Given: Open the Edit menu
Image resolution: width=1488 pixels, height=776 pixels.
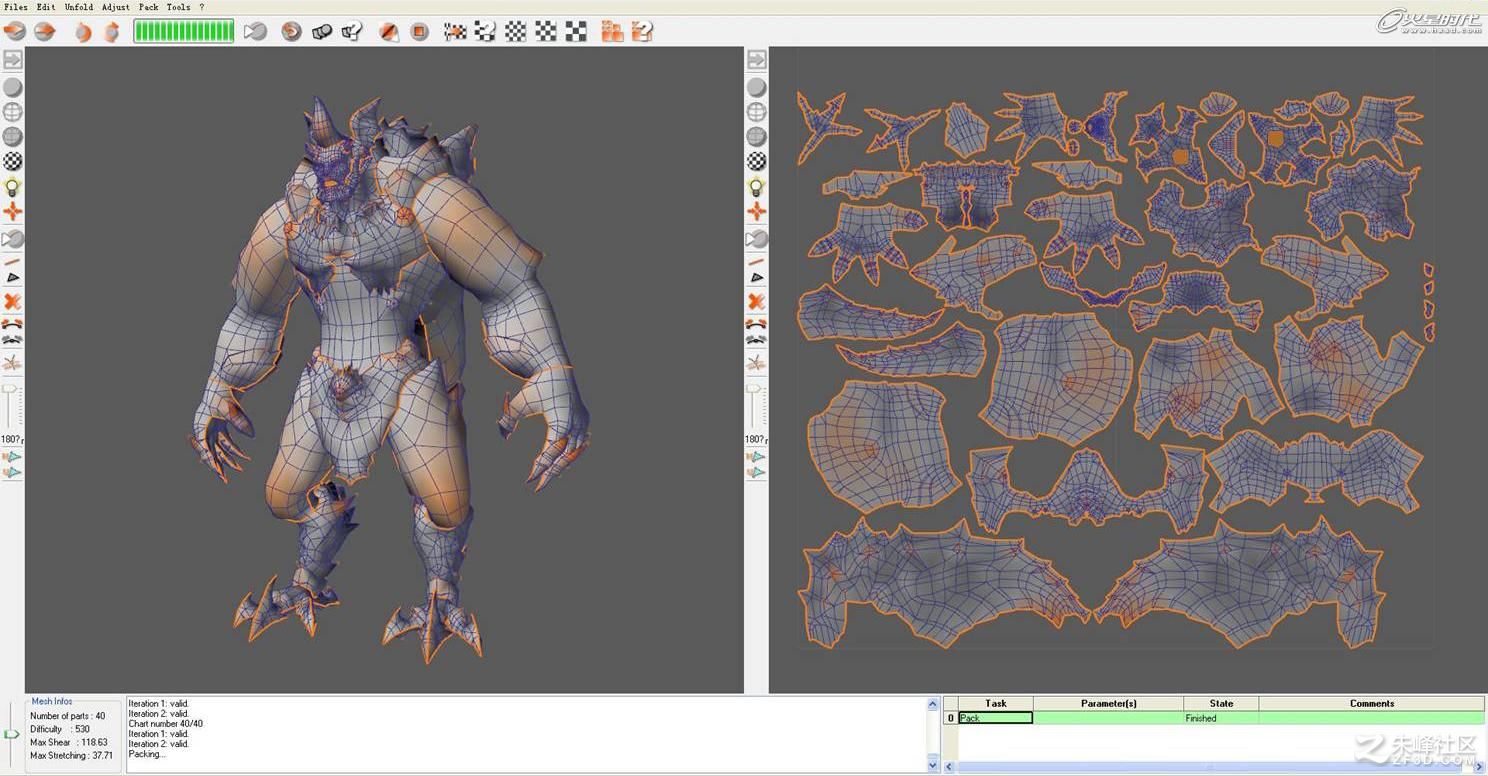Looking at the screenshot, I should pyautogui.click(x=46, y=7).
